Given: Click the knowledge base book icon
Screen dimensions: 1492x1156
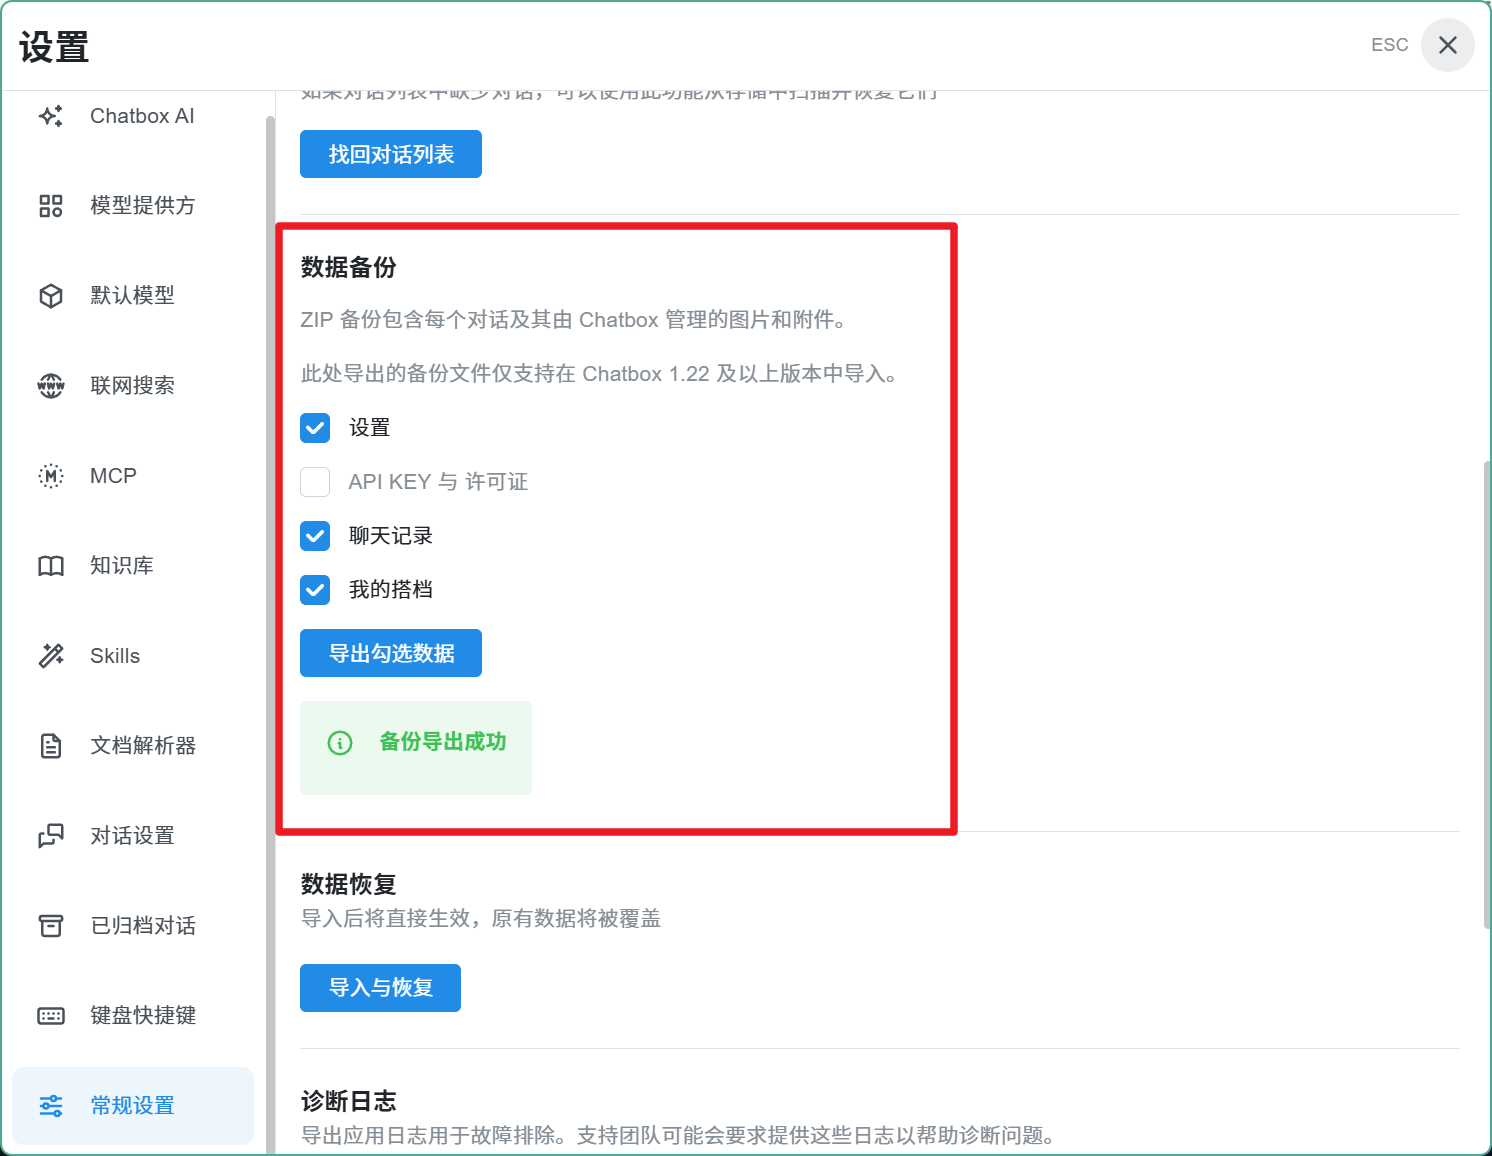Looking at the screenshot, I should point(51,566).
